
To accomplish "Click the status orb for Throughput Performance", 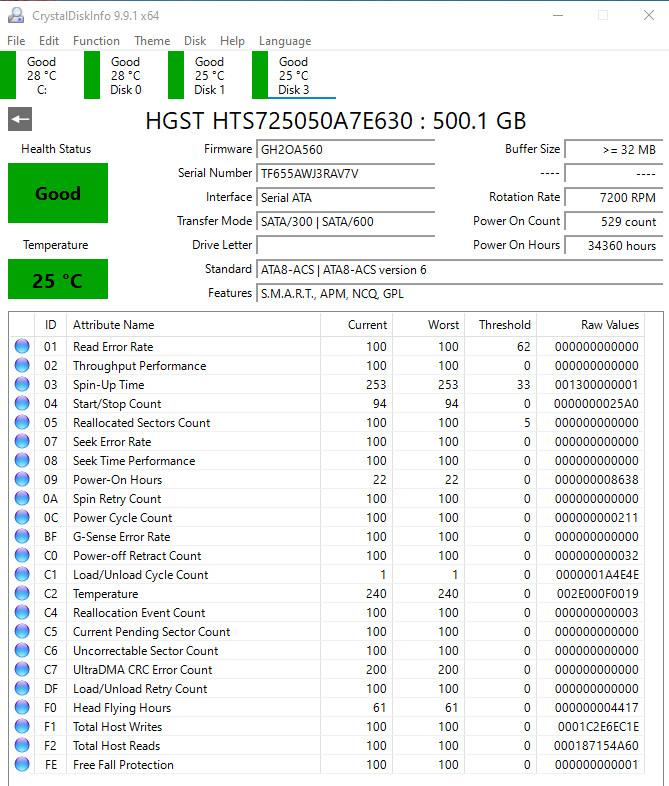I will click(x=22, y=365).
